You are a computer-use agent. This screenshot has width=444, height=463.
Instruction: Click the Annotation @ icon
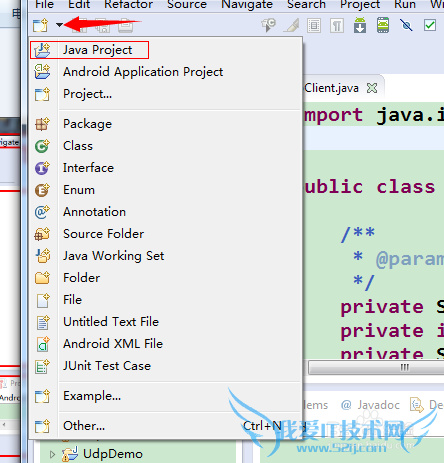point(42,212)
